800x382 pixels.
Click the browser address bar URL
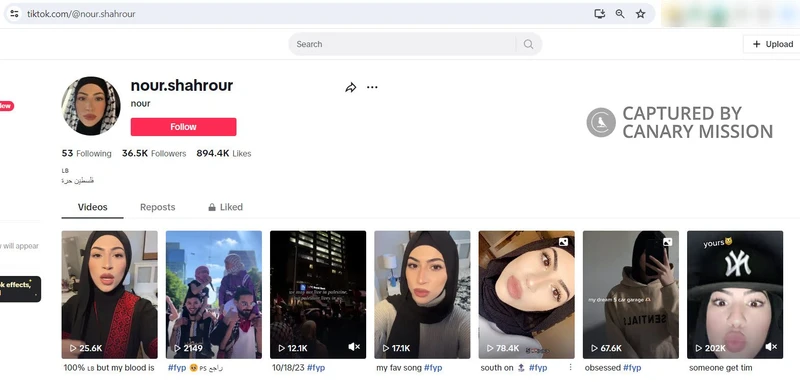(x=81, y=14)
